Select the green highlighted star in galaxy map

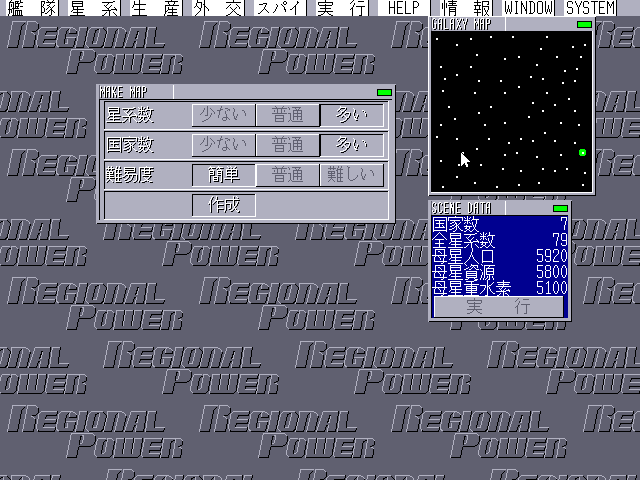tap(582, 153)
